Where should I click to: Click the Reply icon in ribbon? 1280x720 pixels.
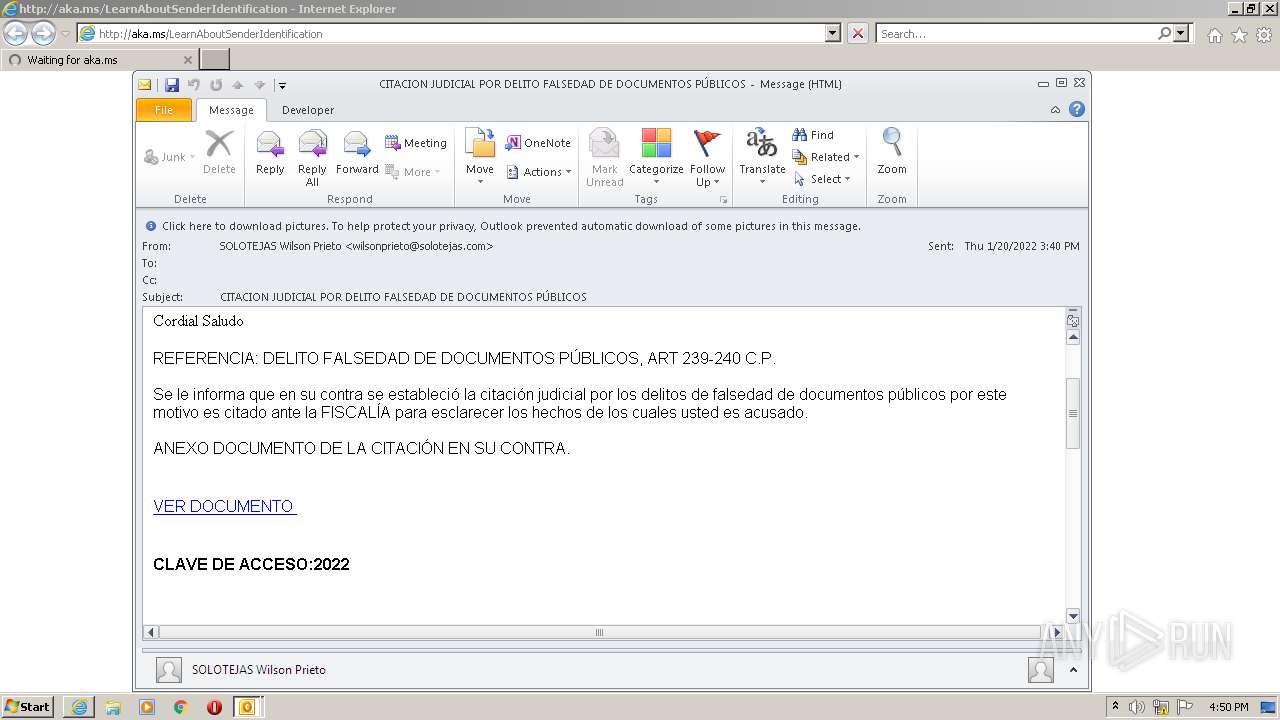(x=270, y=153)
